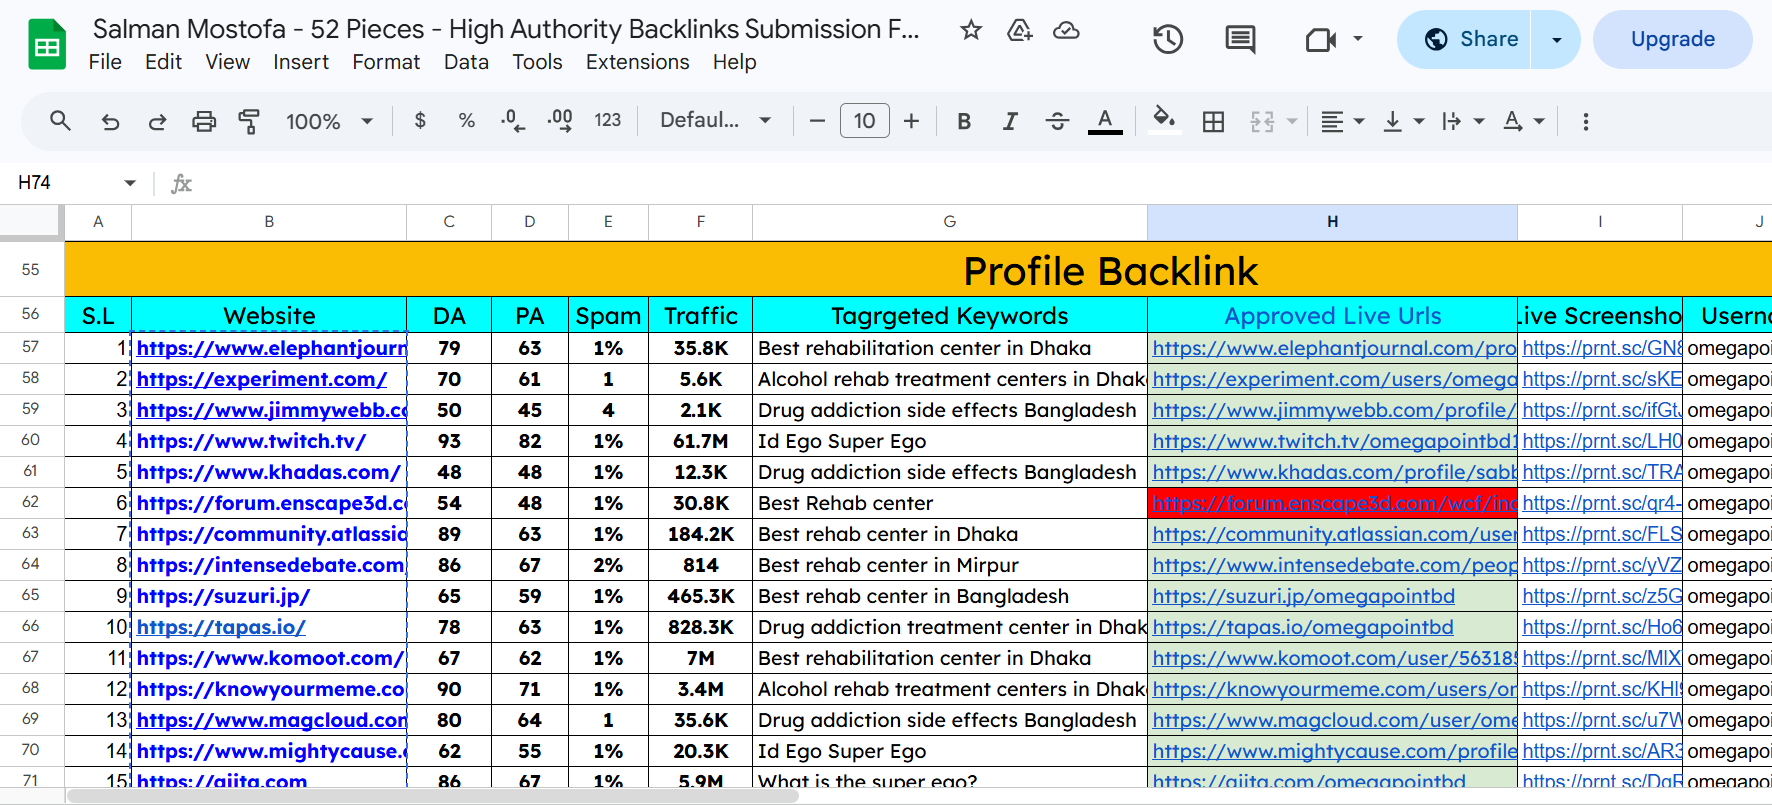Select the 184.2K traffic cell
The width and height of the screenshot is (1772, 805).
click(700, 534)
